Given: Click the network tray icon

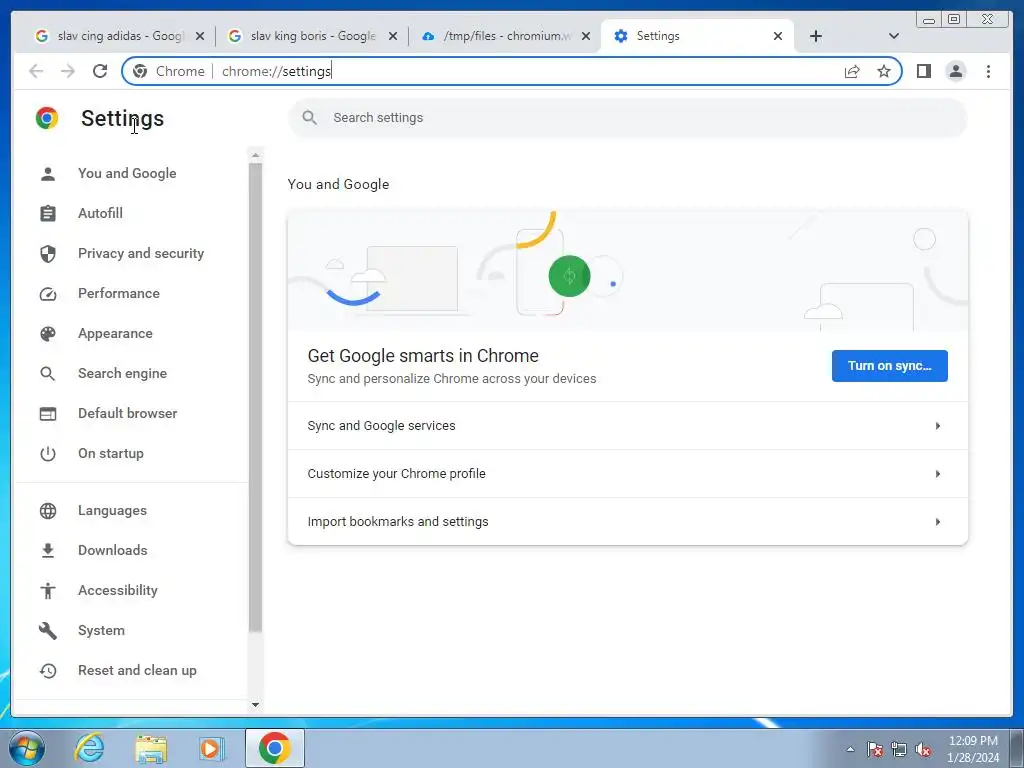Looking at the screenshot, I should click(x=899, y=750).
